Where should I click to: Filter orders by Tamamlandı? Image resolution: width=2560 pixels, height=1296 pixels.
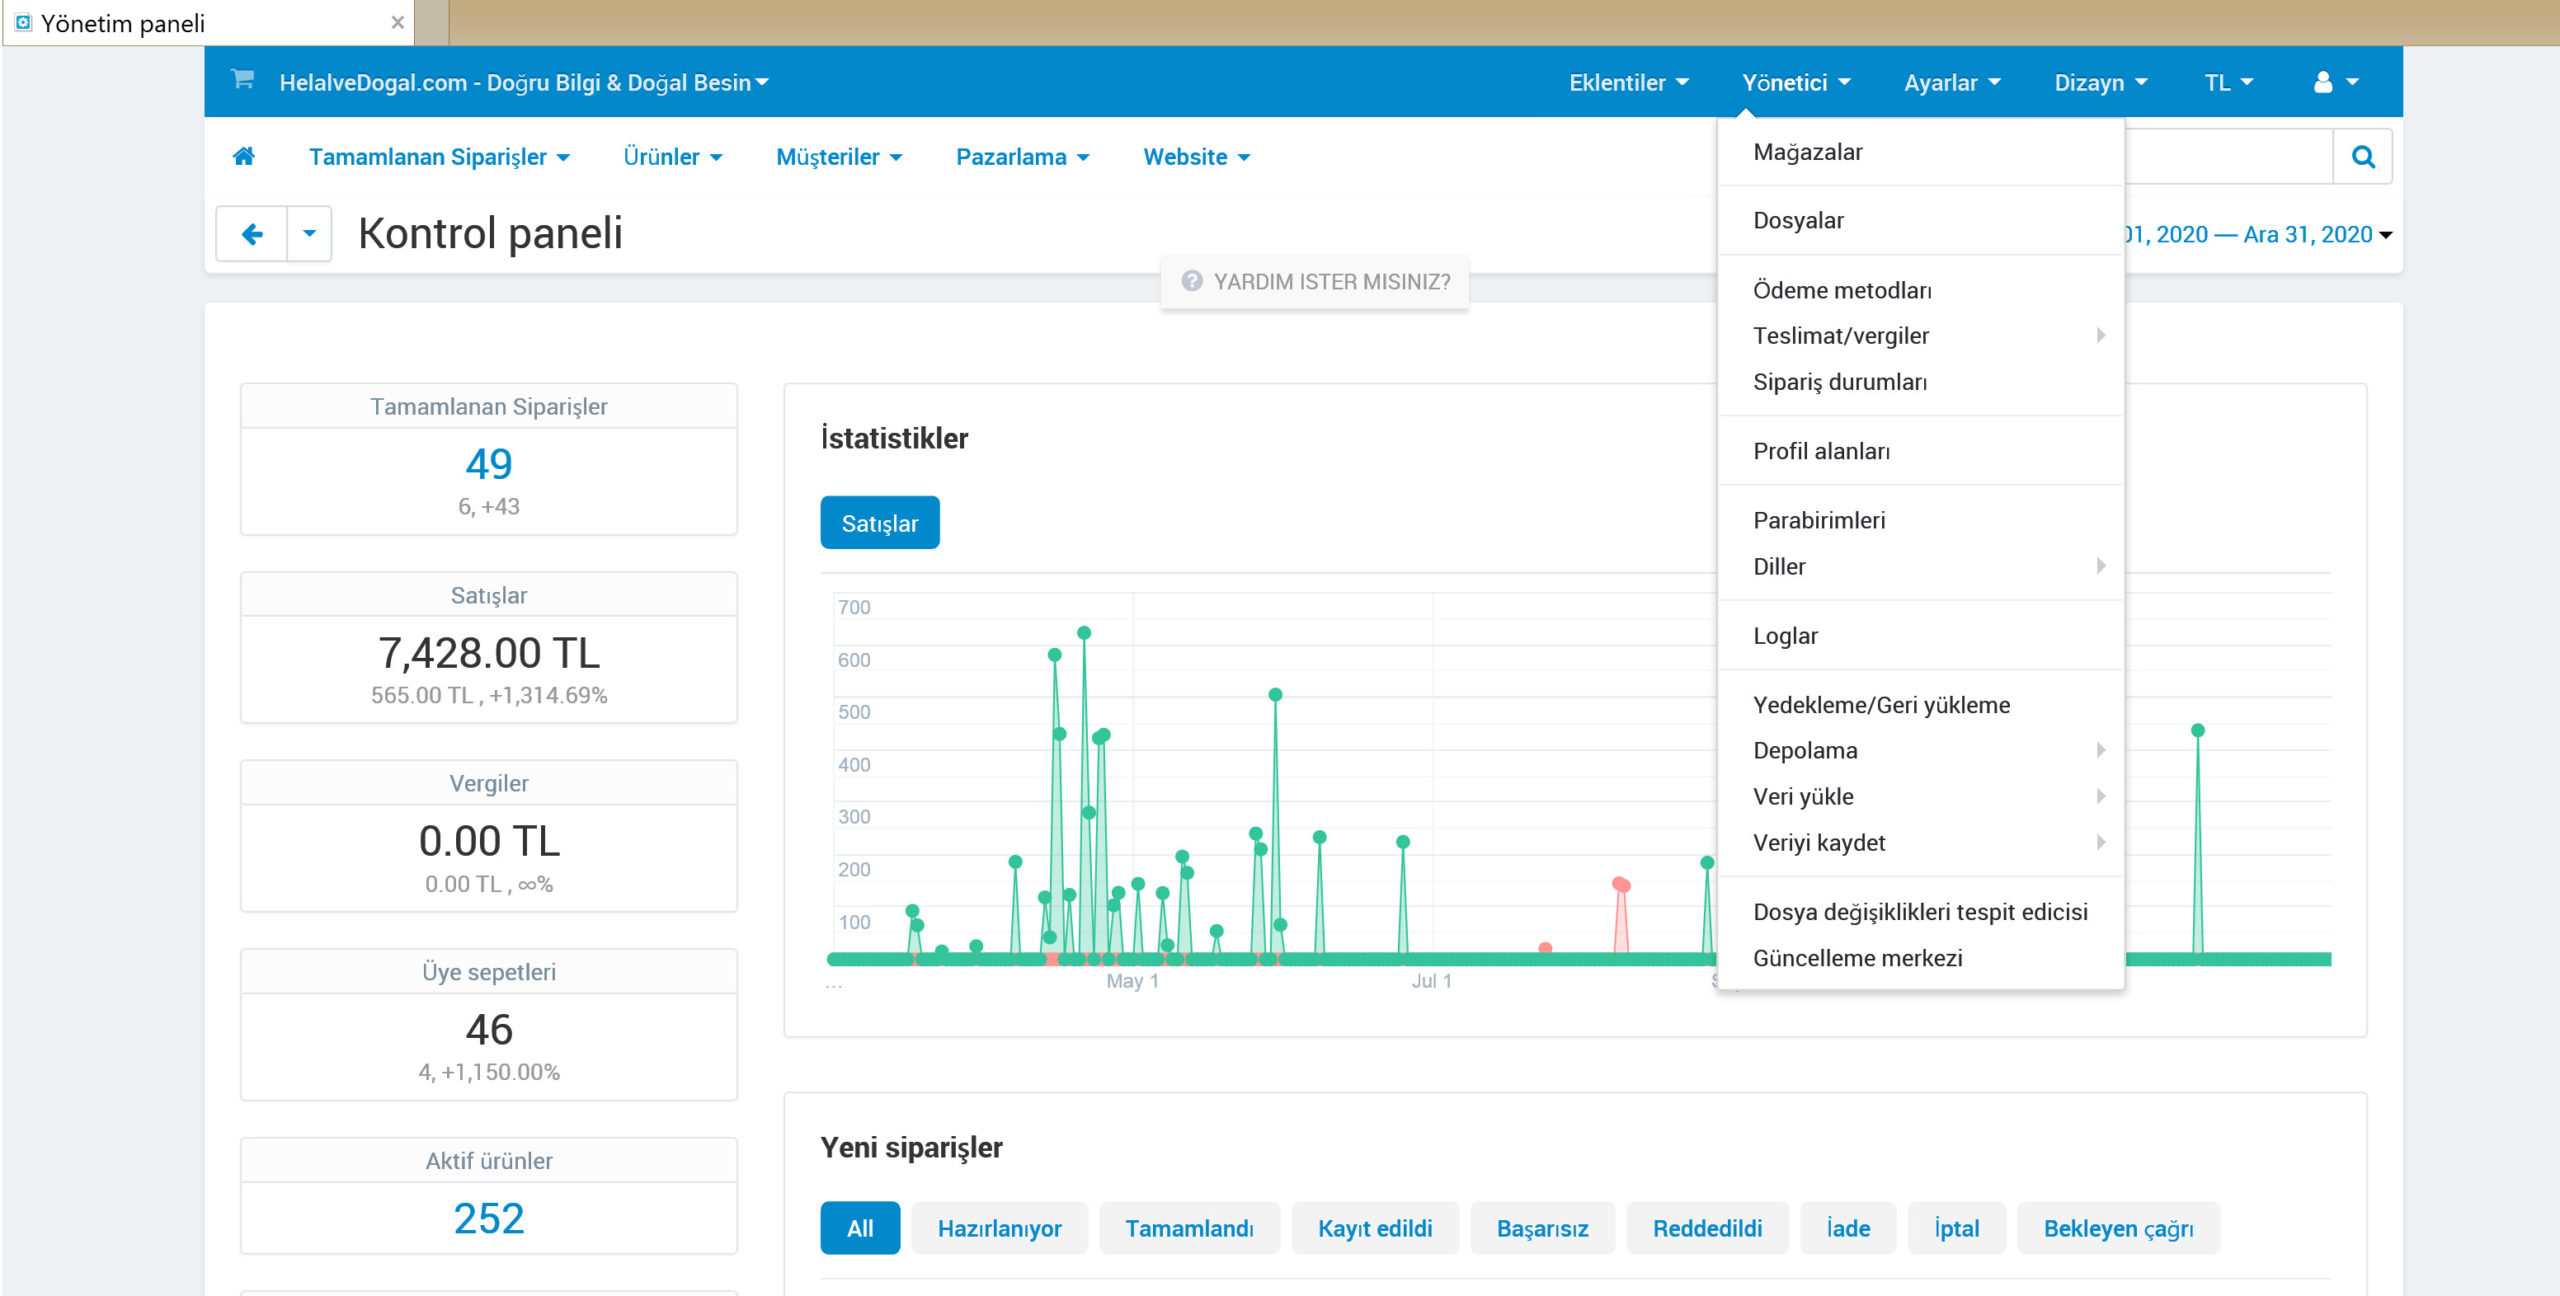pos(1189,1228)
